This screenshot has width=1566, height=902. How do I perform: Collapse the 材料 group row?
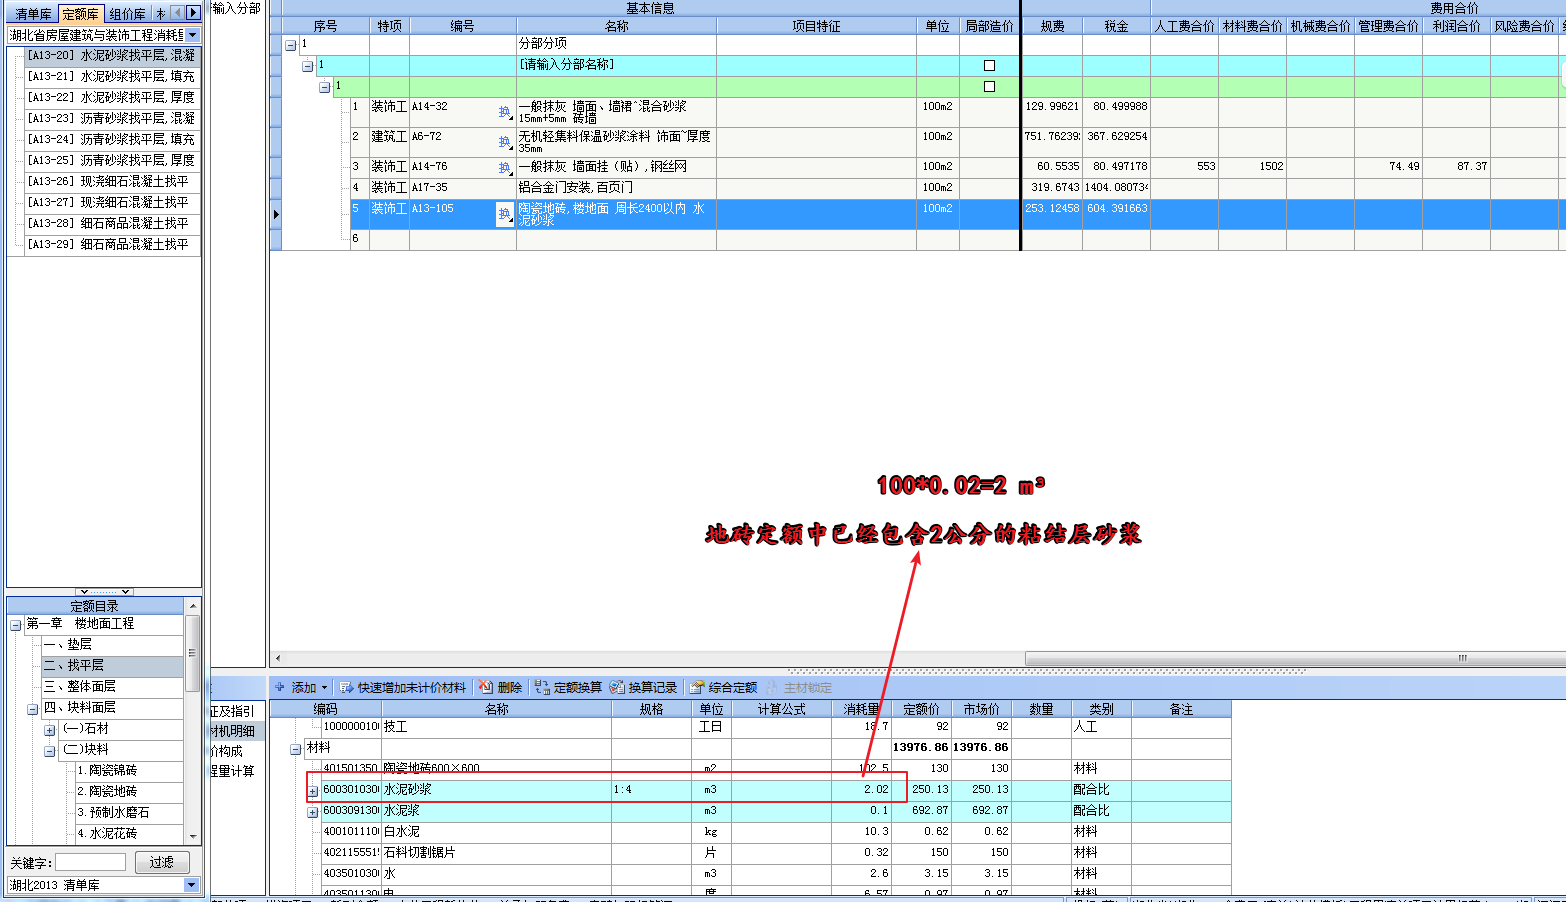(x=296, y=749)
